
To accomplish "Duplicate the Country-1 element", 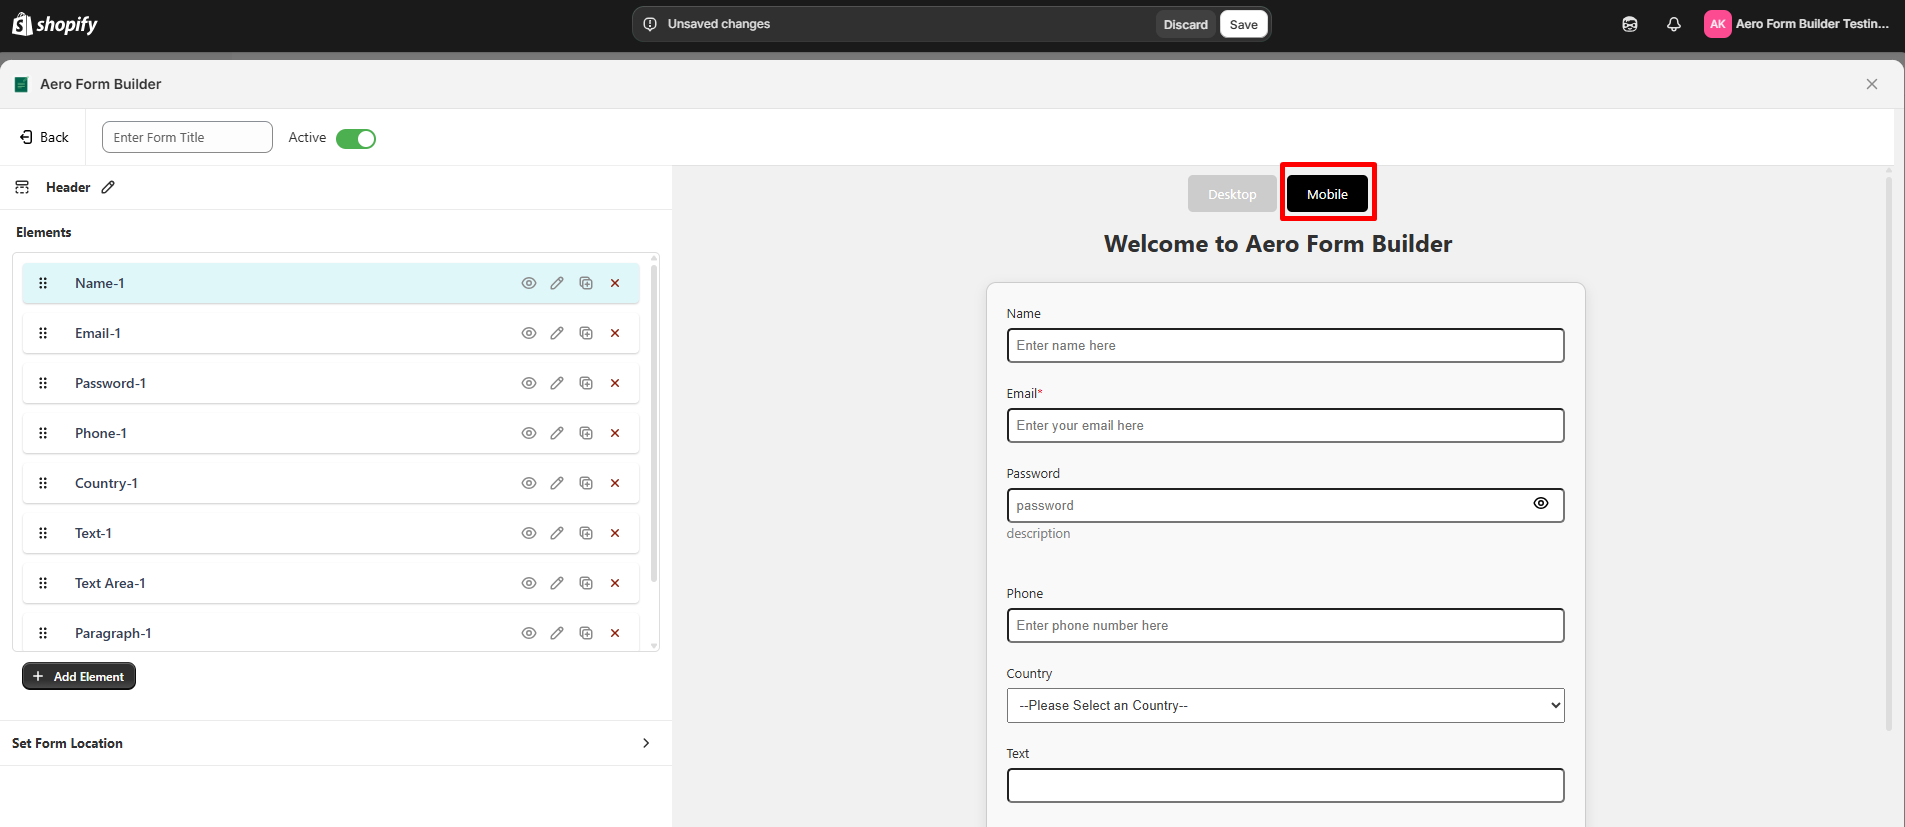I will pyautogui.click(x=586, y=483).
